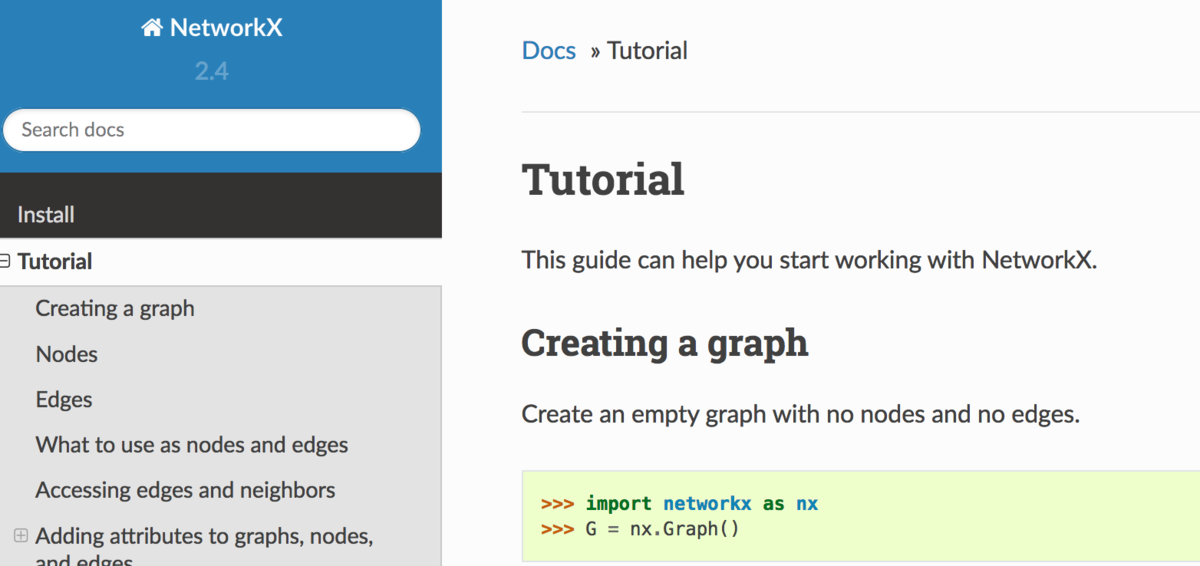Open the NetworkX home title link
The width and height of the screenshot is (1200, 566).
pos(212,28)
